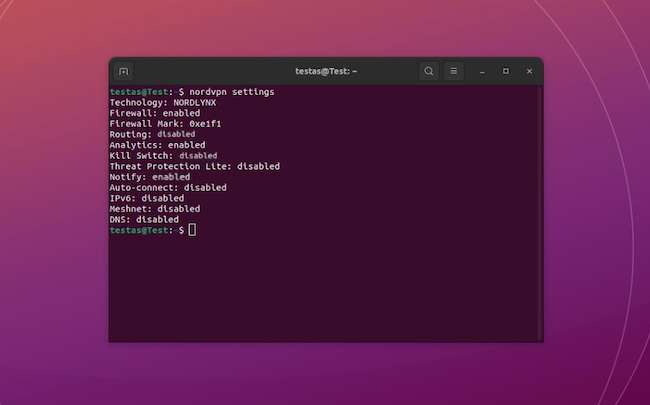Viewport: 650px width, 405px height.
Task: Open a new terminal tab
Action: pos(124,71)
